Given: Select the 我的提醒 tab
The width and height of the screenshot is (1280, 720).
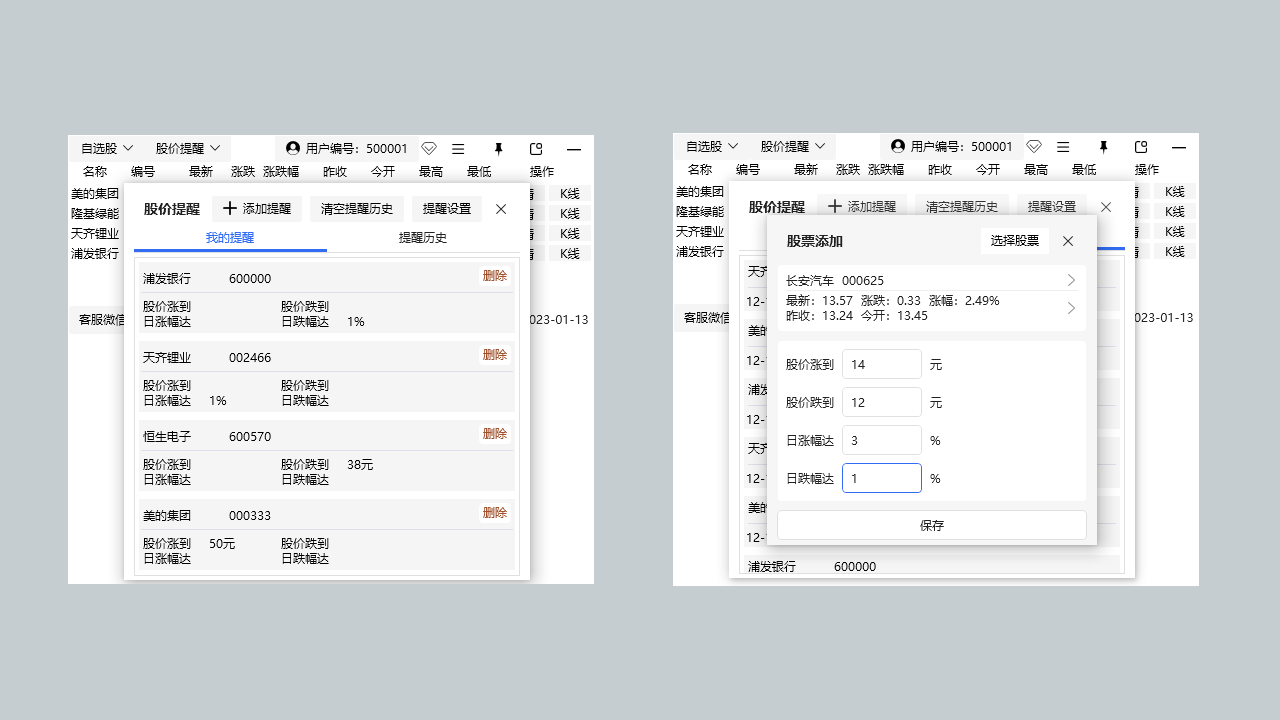Looking at the screenshot, I should [x=230, y=238].
